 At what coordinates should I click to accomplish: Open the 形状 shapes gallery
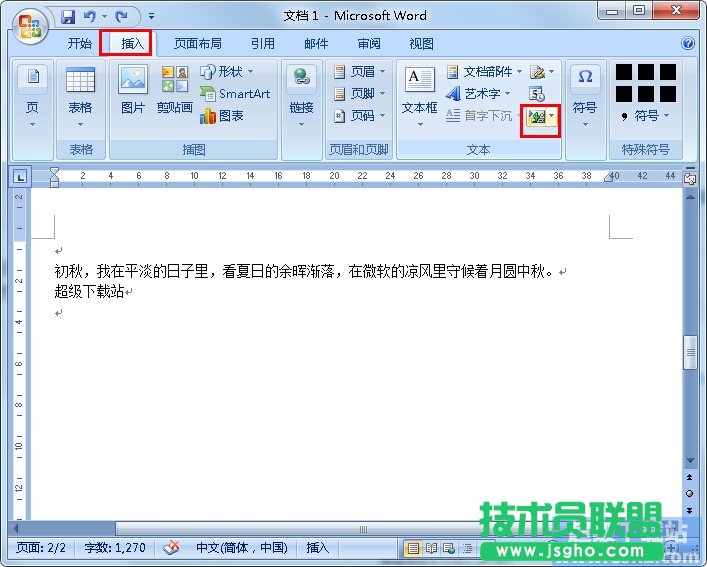(227, 71)
